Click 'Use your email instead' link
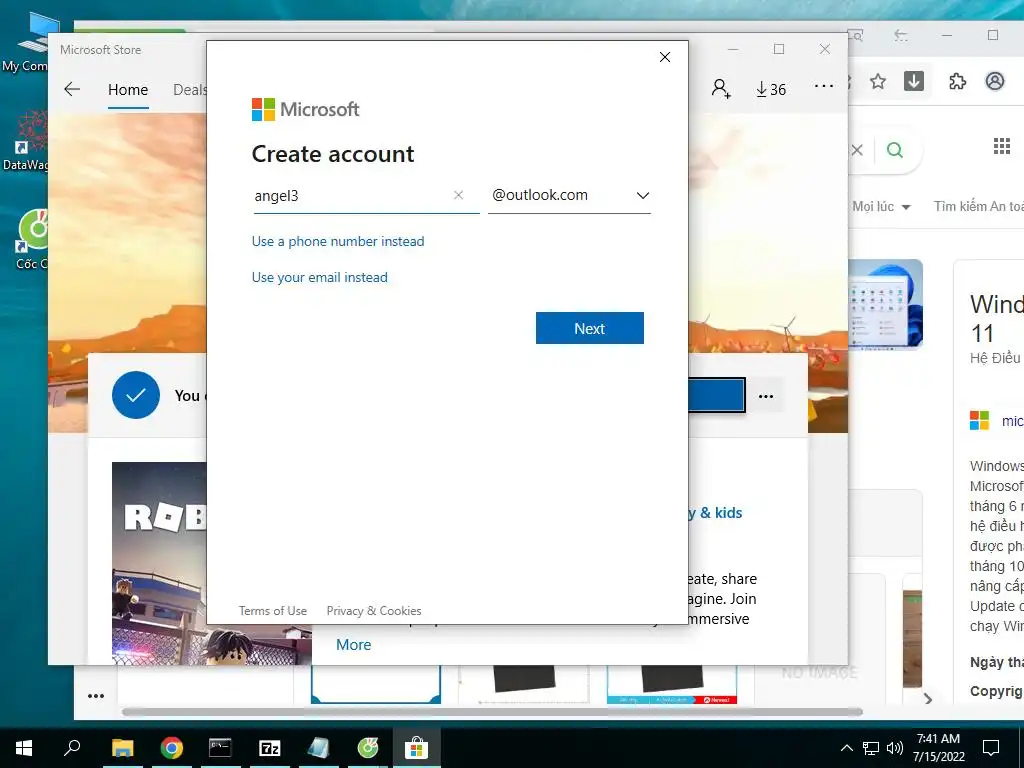Screen dimensions: 1024x768 point(319,278)
